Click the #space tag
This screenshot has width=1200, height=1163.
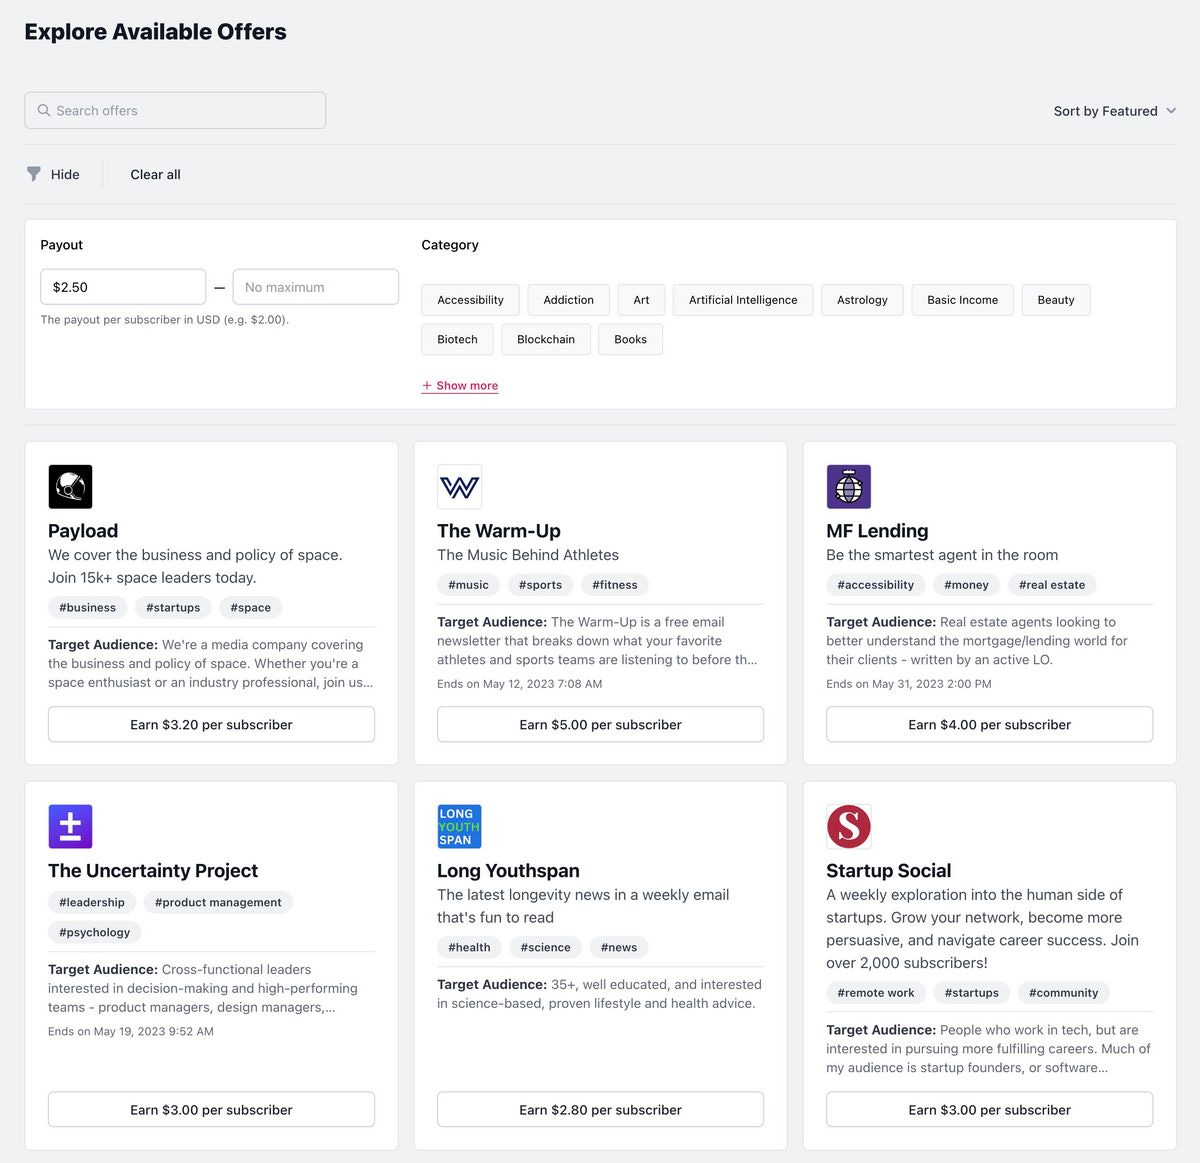click(x=250, y=608)
